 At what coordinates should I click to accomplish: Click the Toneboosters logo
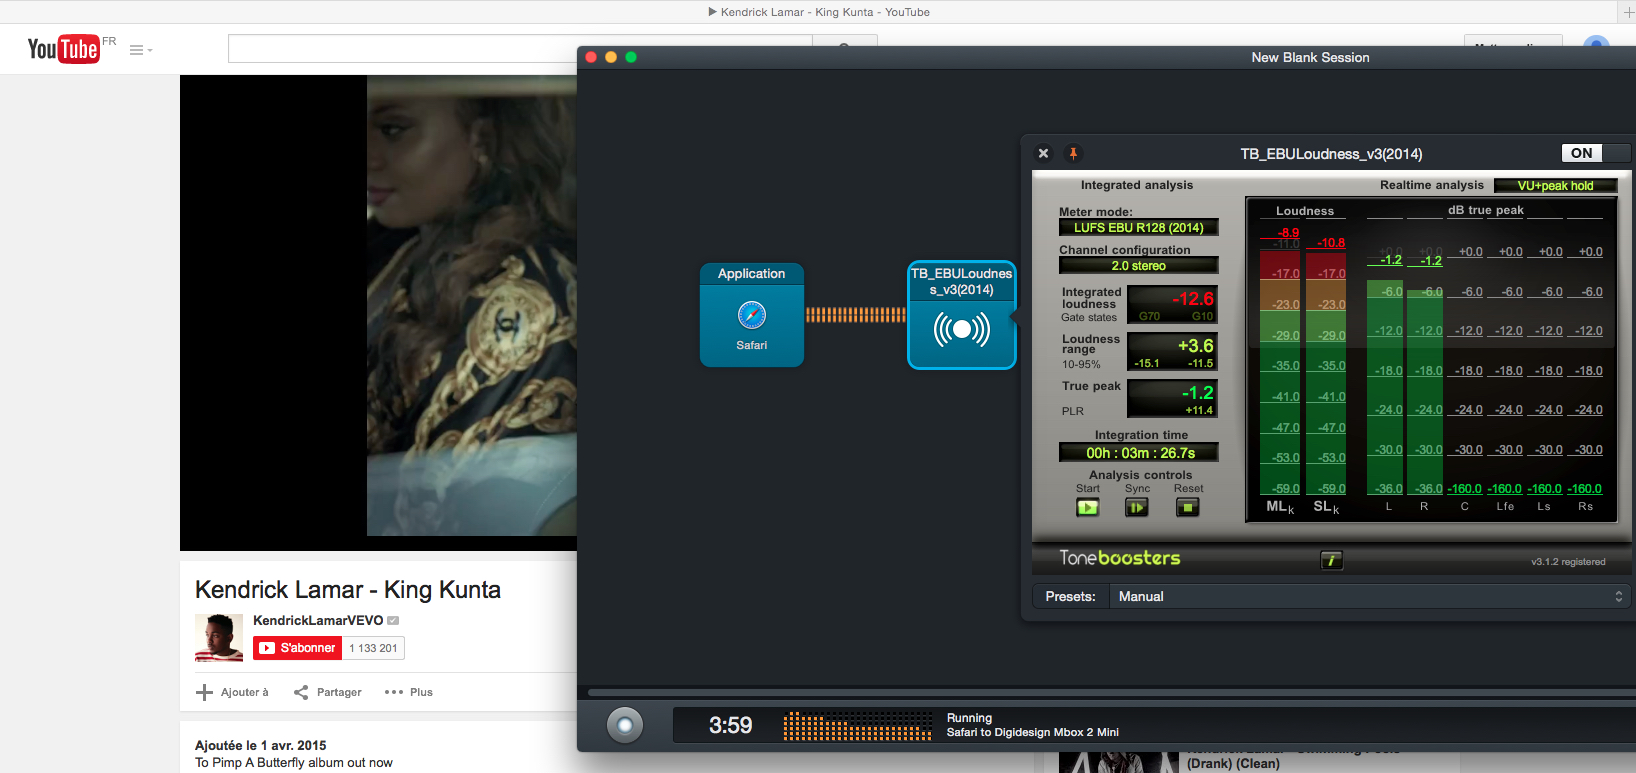1120,558
